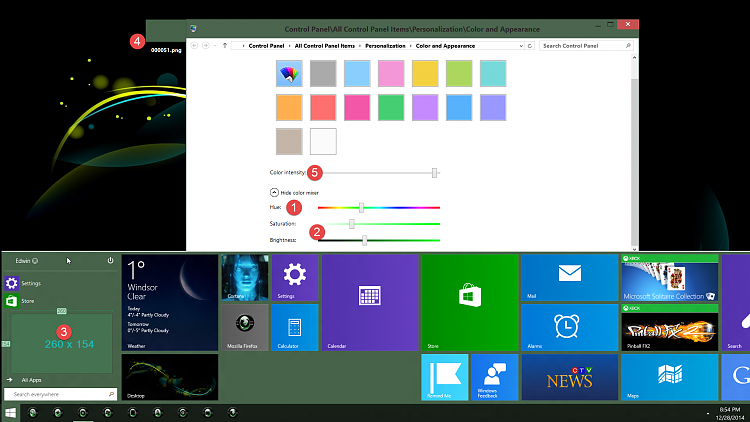Click the Search everywhere field
Image resolution: width=750 pixels, height=422 pixels.
click(x=60, y=394)
